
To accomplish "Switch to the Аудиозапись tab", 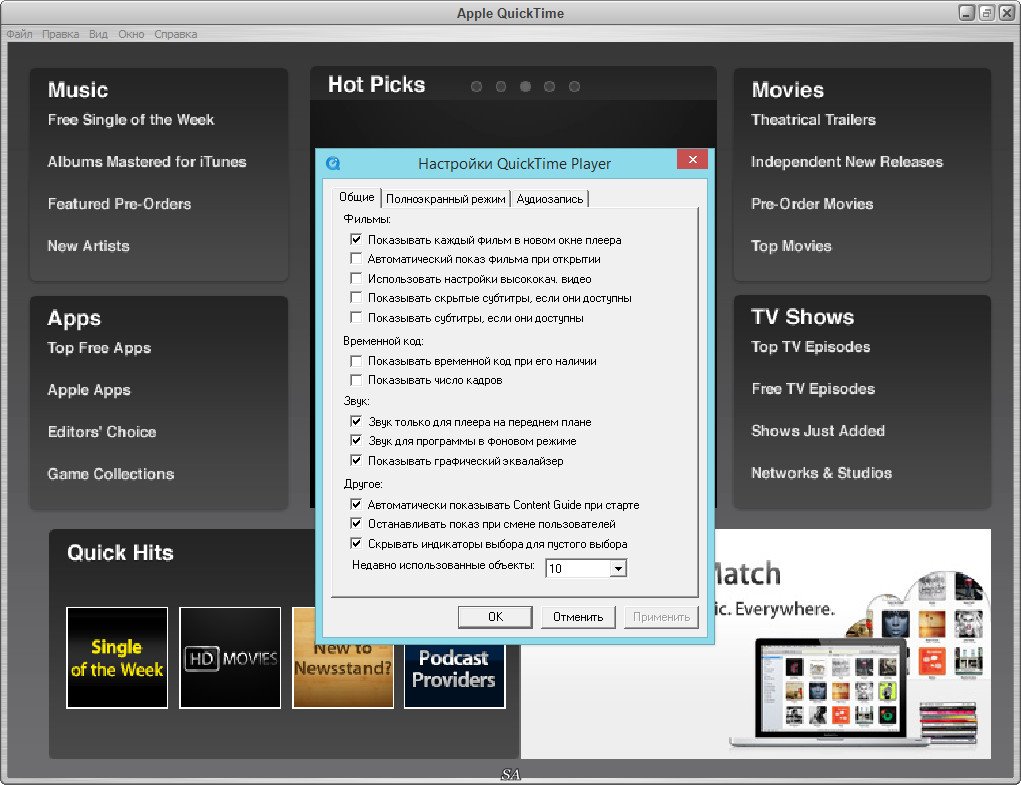I will (x=550, y=199).
